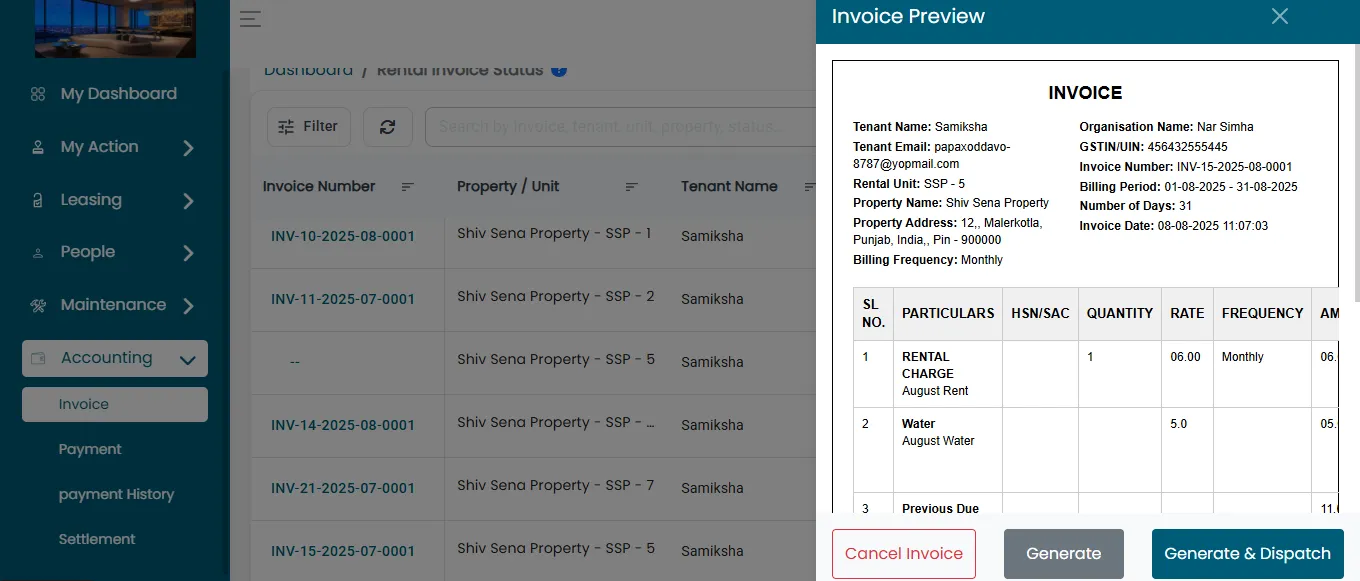The height and width of the screenshot is (581, 1360).
Task: Click the property thumbnail image in sidebar
Action: click(x=115, y=28)
